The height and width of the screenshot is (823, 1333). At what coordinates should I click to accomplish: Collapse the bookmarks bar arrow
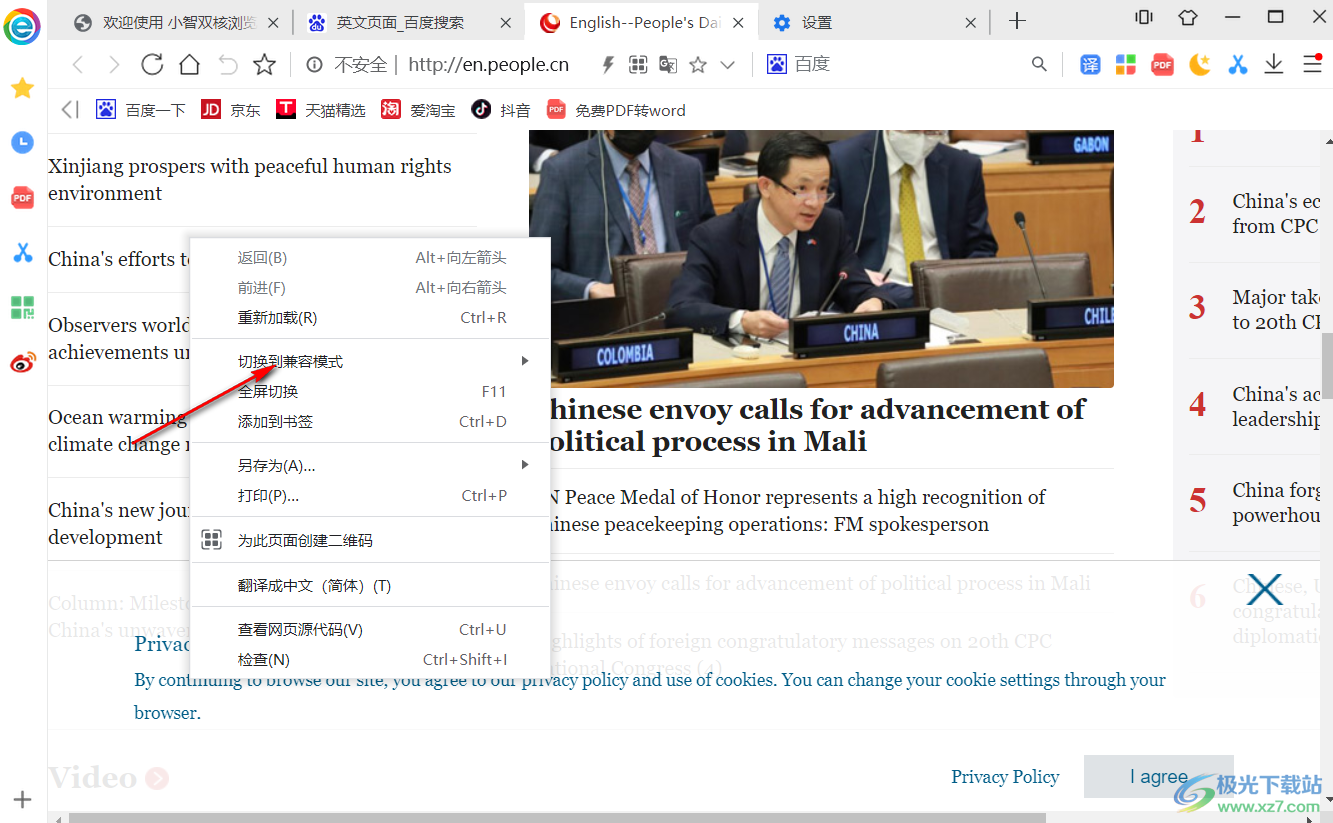[x=69, y=110]
